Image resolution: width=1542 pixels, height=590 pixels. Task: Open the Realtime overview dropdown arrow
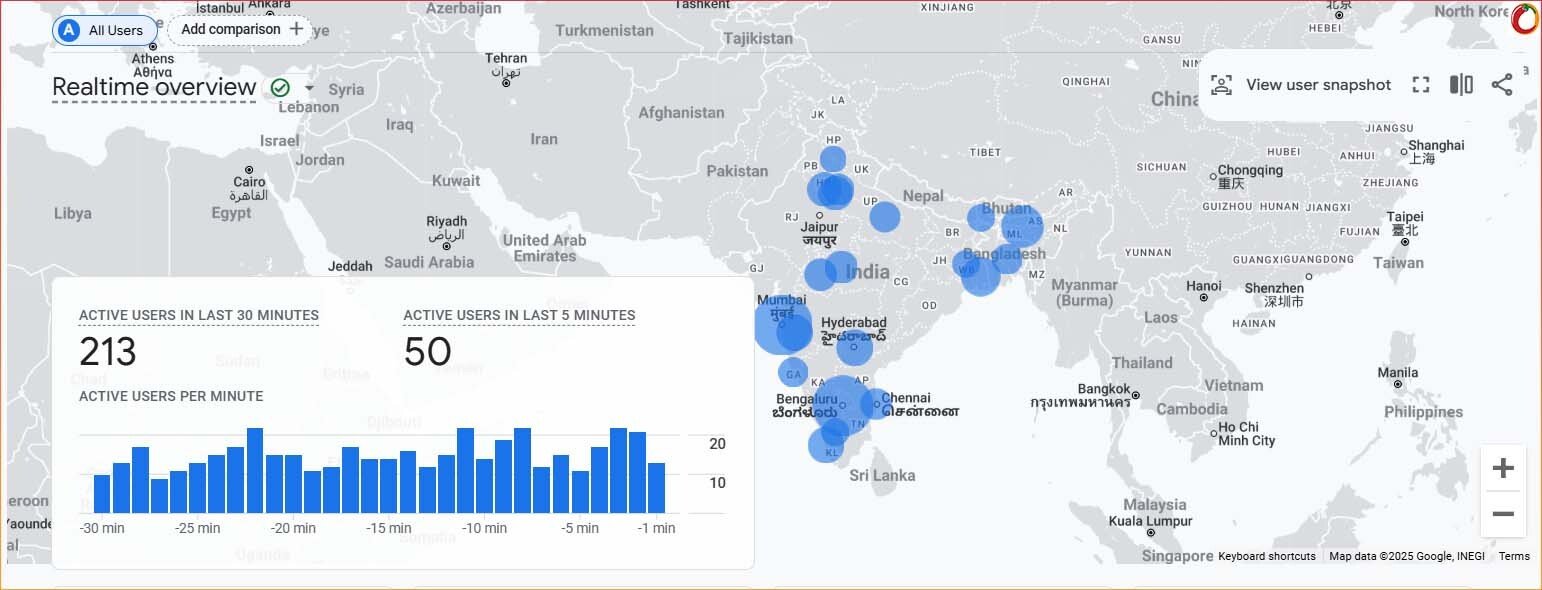click(x=309, y=88)
